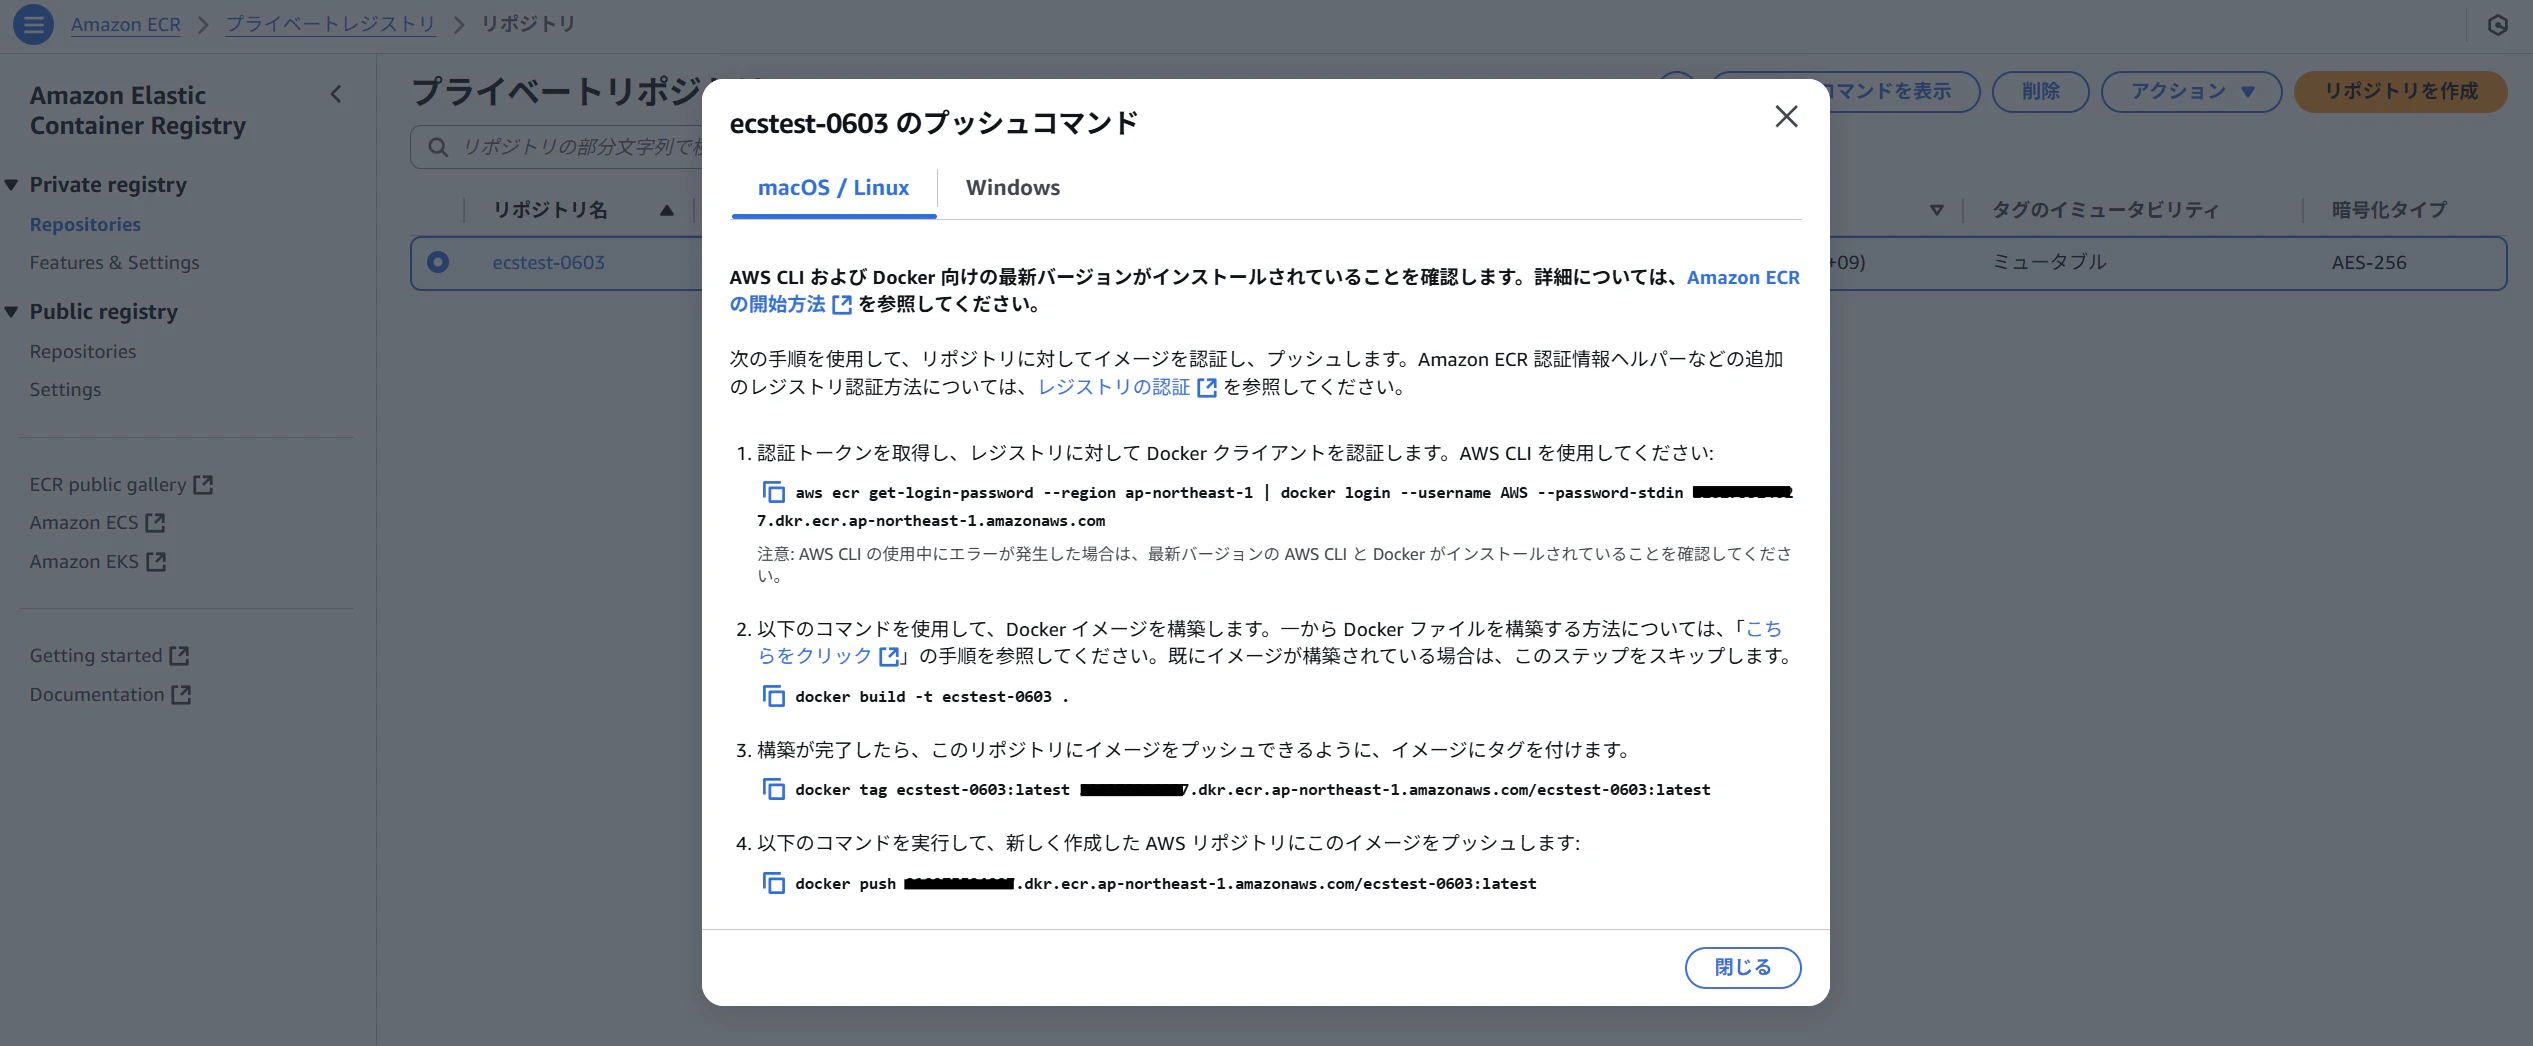Viewport: 2533px width, 1046px height.
Task: Open Amazon ECS sidebar link
Action: [84, 523]
